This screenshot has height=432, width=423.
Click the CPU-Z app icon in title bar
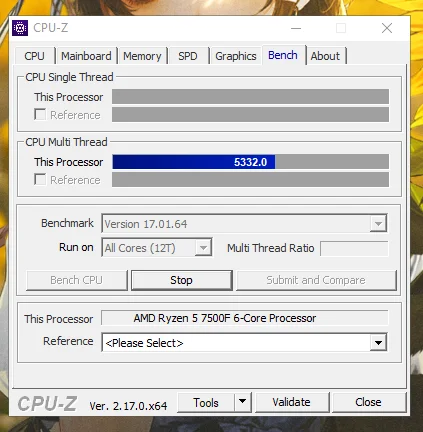tap(20, 28)
